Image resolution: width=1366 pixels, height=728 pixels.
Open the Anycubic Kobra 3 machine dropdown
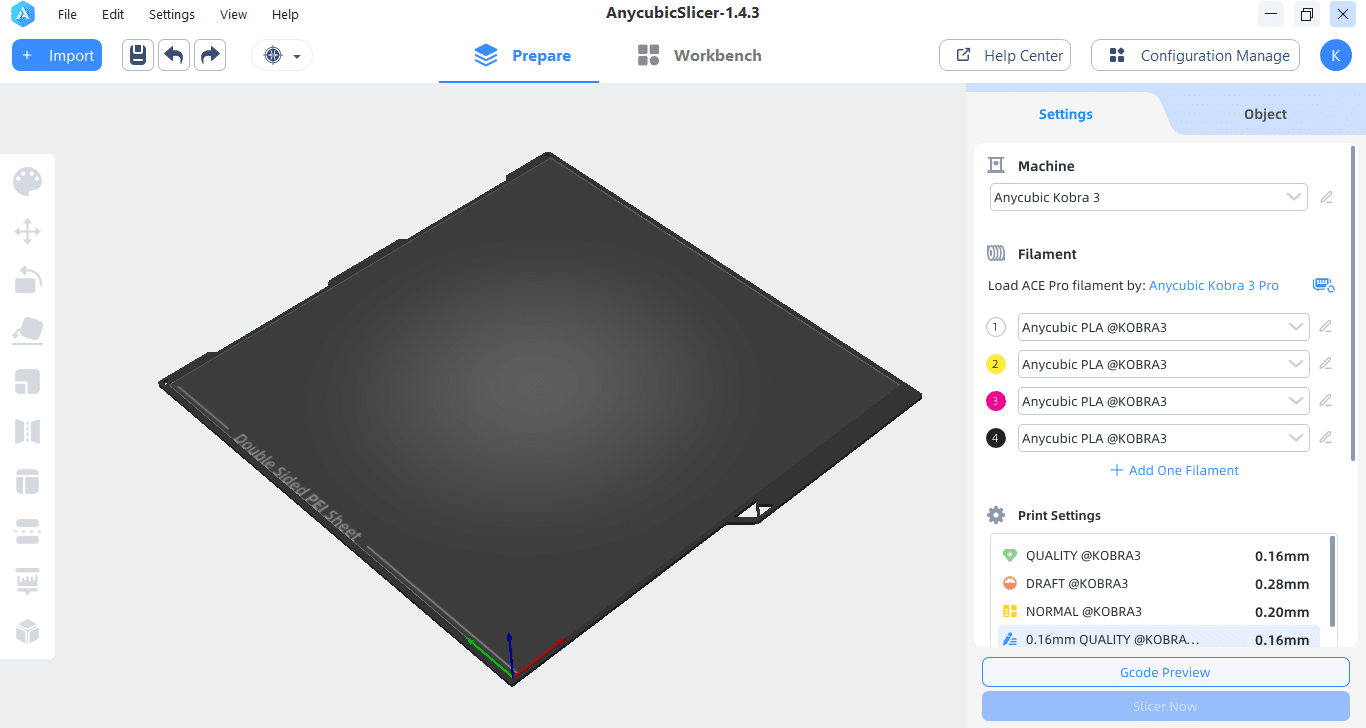pyautogui.click(x=1148, y=197)
